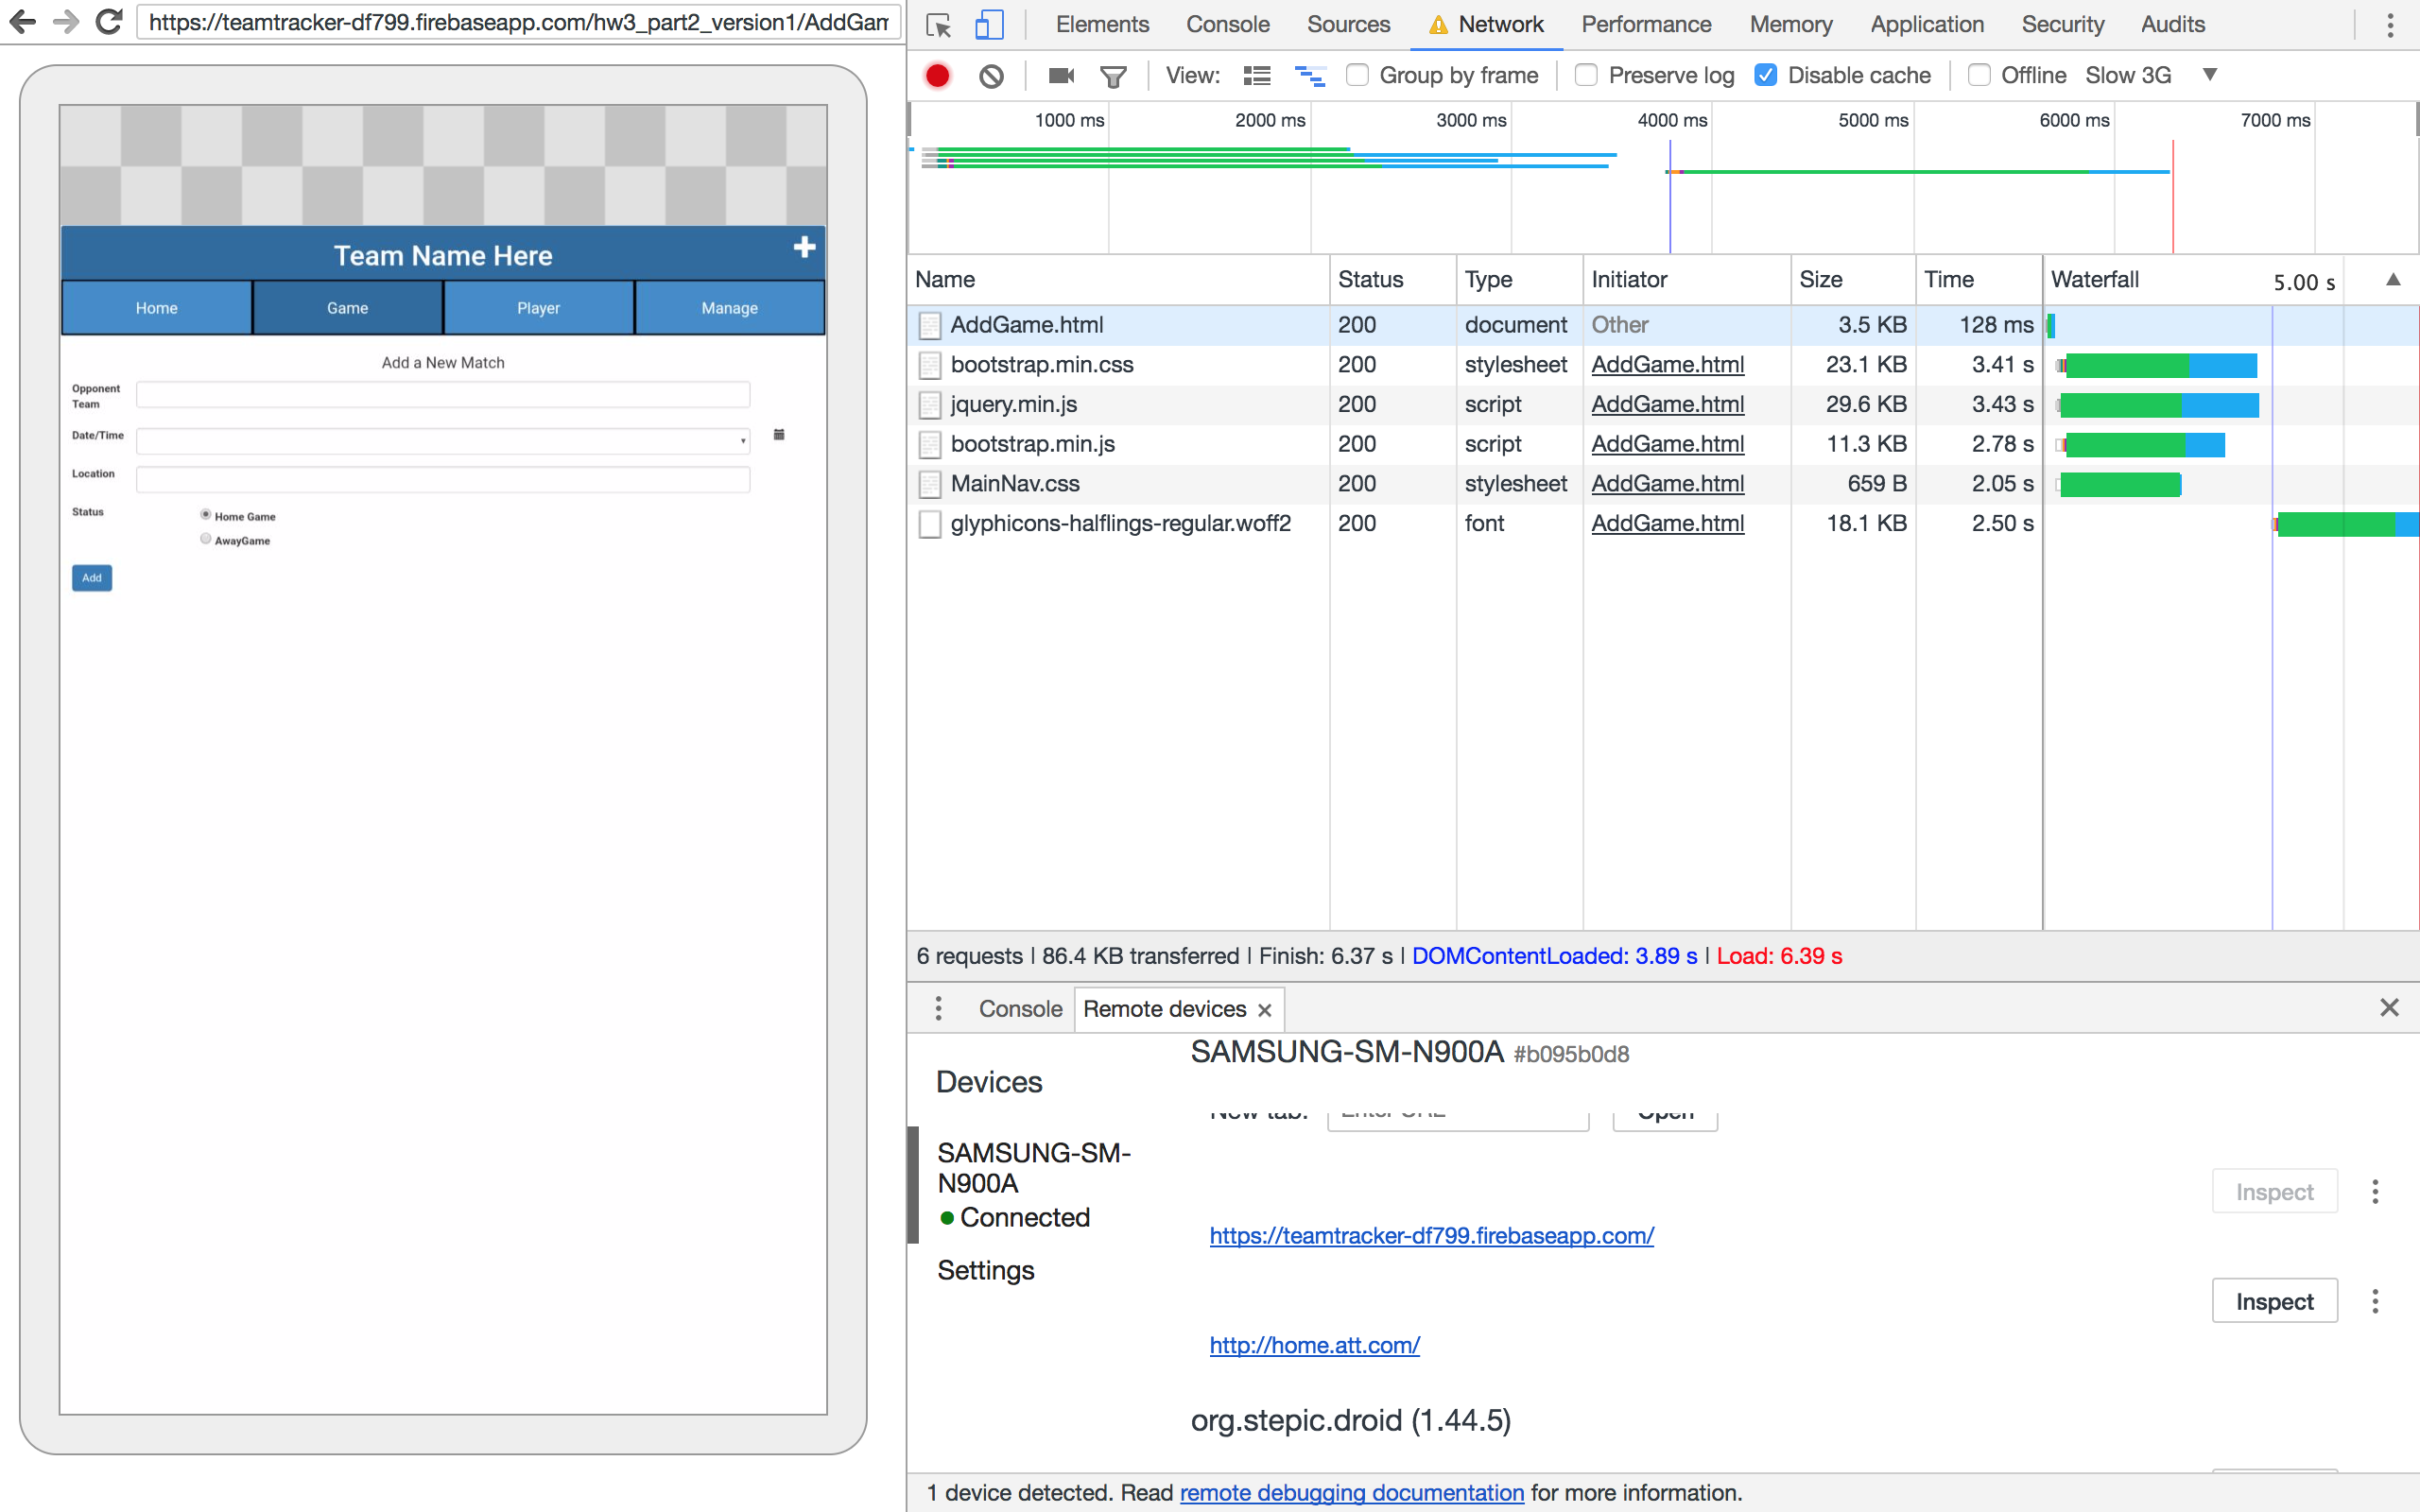Click the Home nav button on page
The height and width of the screenshot is (1512, 2420).
pyautogui.click(x=157, y=308)
